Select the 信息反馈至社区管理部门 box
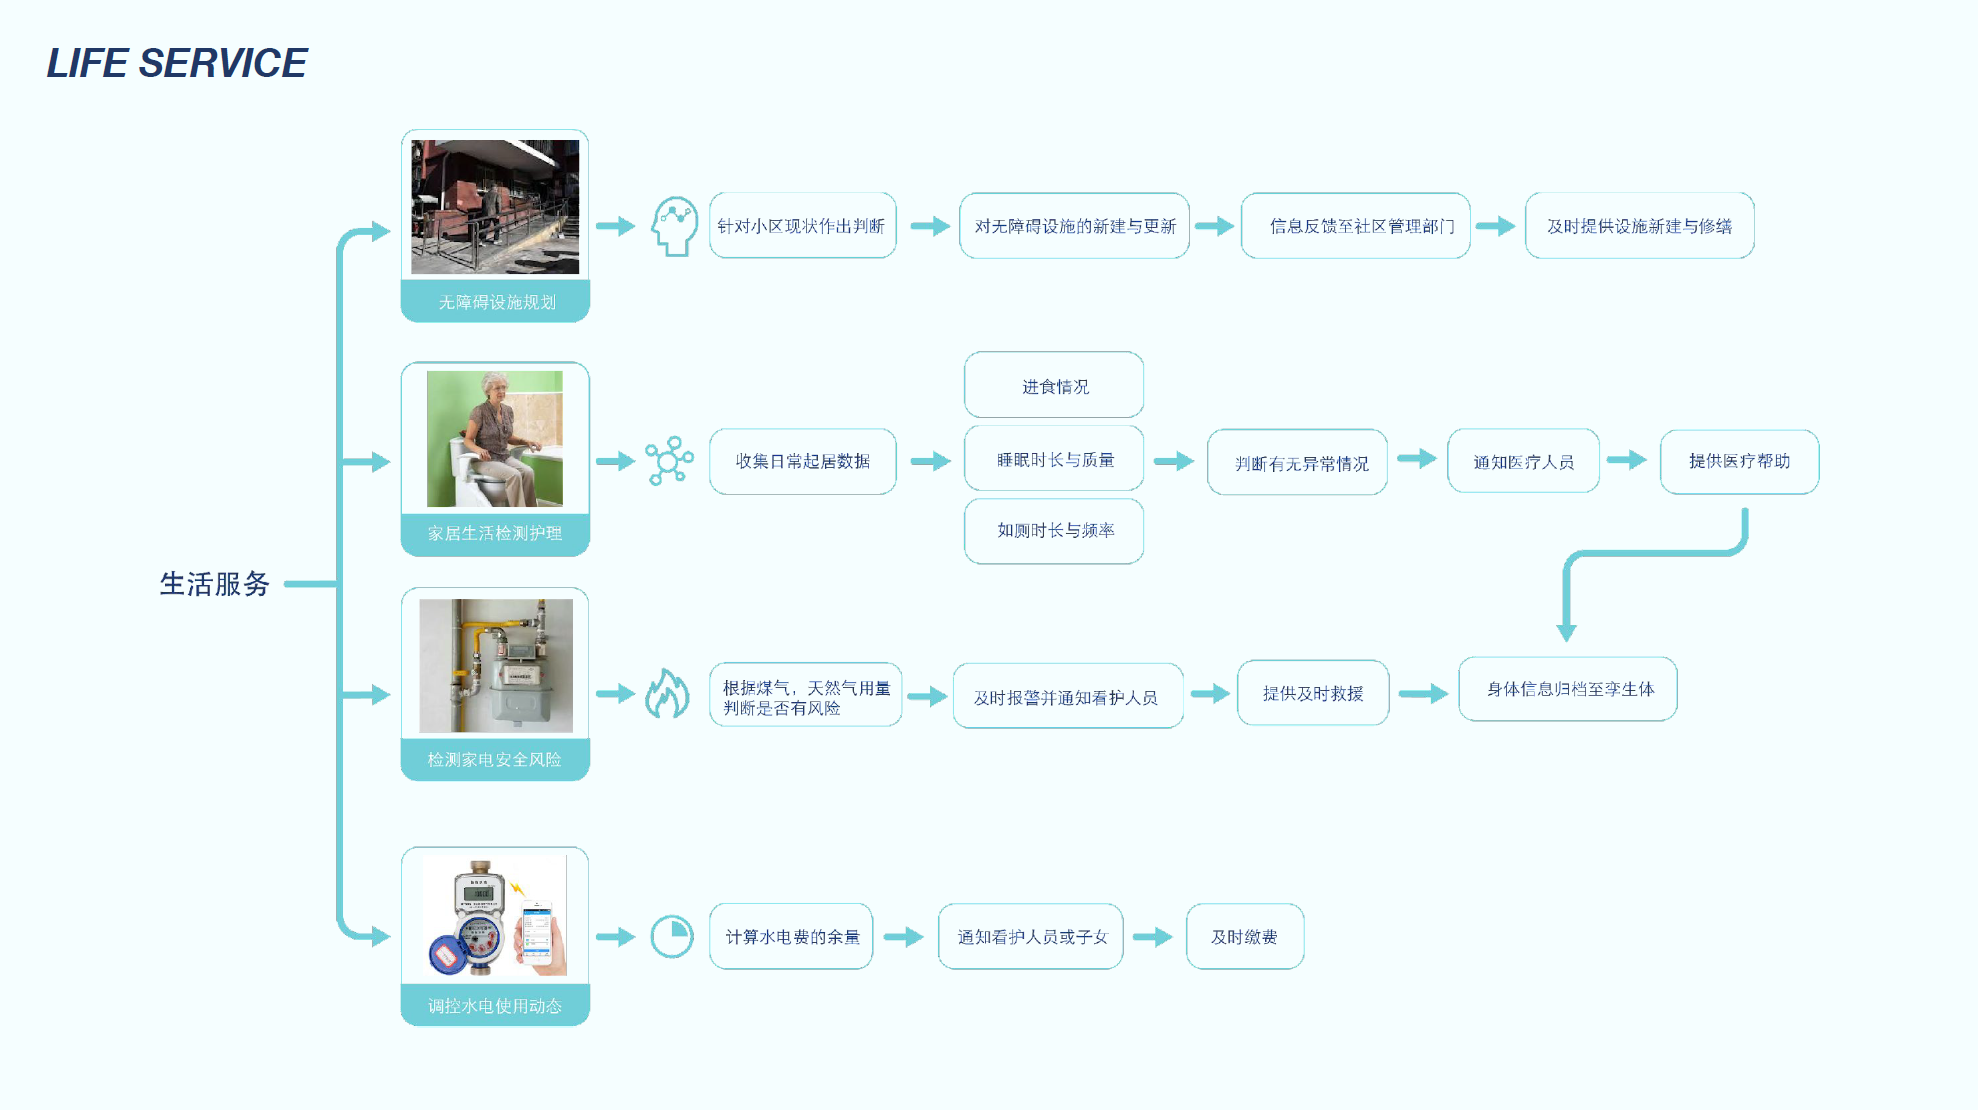Screen dimensions: 1978x1110 [1356, 226]
